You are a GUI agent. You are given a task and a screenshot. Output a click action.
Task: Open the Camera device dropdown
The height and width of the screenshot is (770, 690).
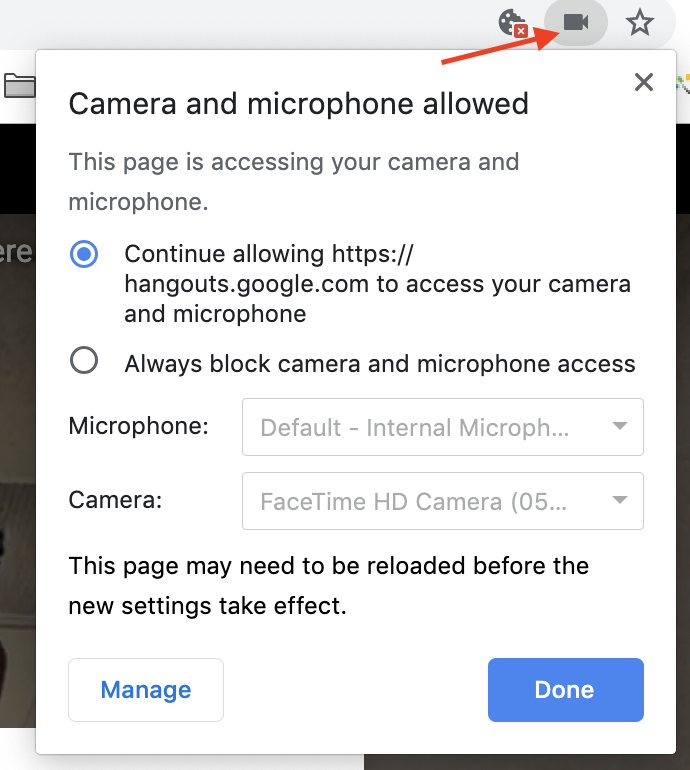click(x=442, y=501)
